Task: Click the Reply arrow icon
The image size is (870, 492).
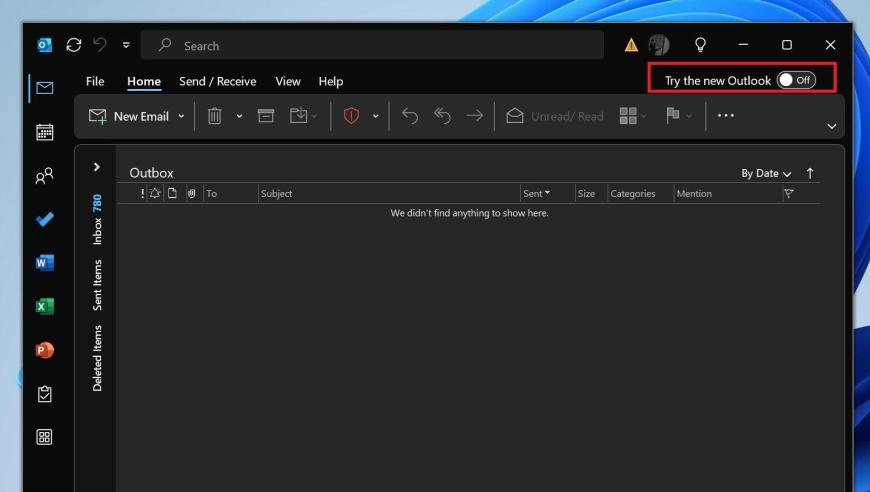Action: [410, 115]
